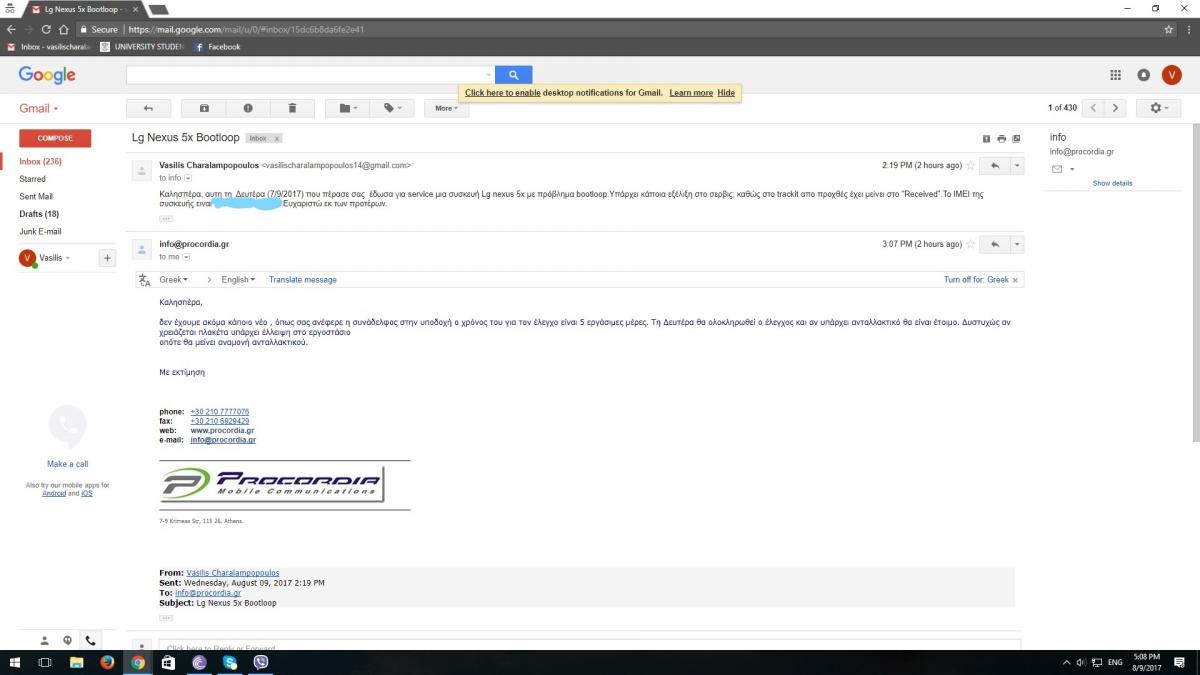The height and width of the screenshot is (675, 1200).
Task: Open Hangouts contacts icon at bottom
Action: (x=44, y=640)
